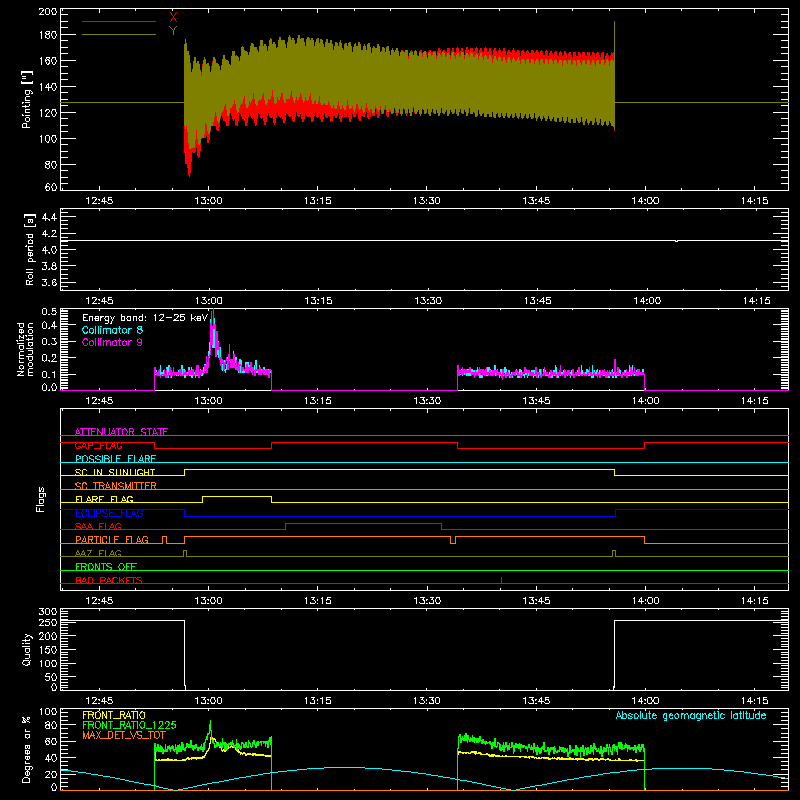Viewport: 800px width, 800px height.
Task: Click the 0.5 value on modulation axis
Action: tap(49, 311)
